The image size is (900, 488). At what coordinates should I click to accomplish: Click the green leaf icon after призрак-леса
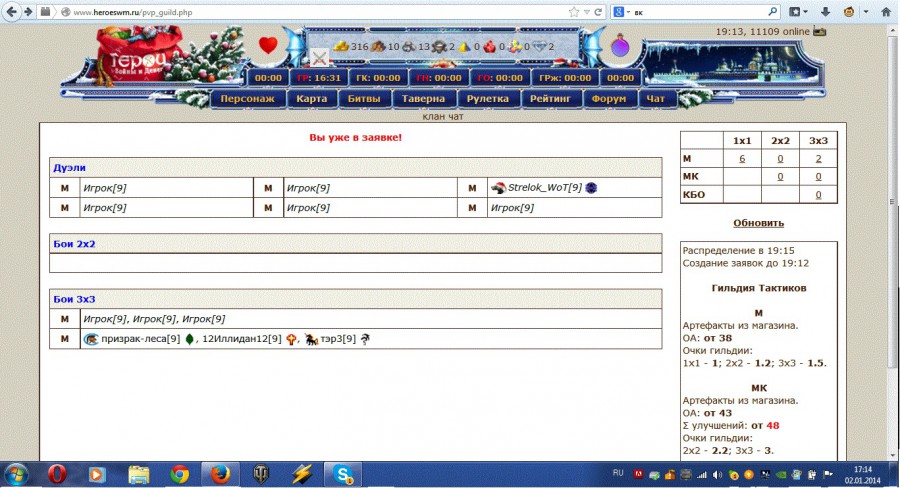189,340
